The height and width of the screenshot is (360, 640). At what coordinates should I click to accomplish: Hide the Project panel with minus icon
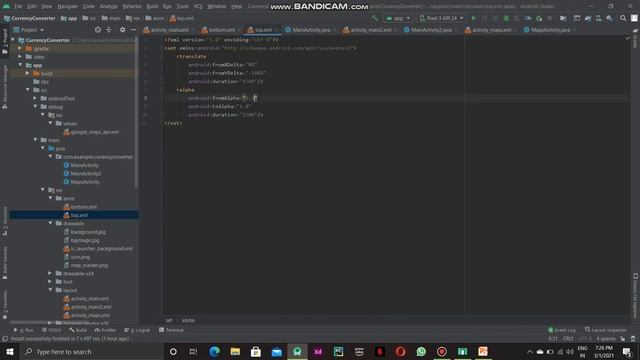click(x=133, y=30)
